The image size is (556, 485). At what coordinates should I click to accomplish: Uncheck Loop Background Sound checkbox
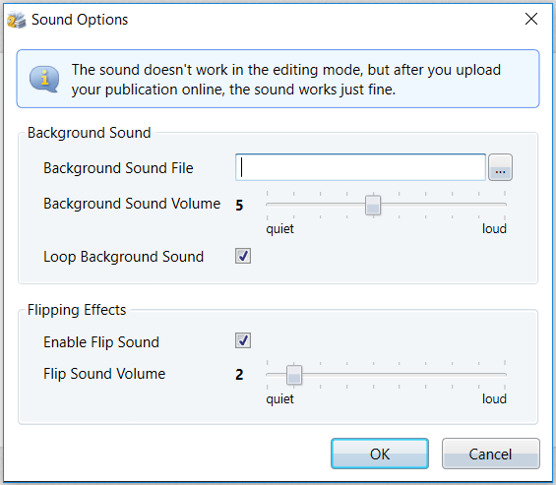[x=243, y=256]
